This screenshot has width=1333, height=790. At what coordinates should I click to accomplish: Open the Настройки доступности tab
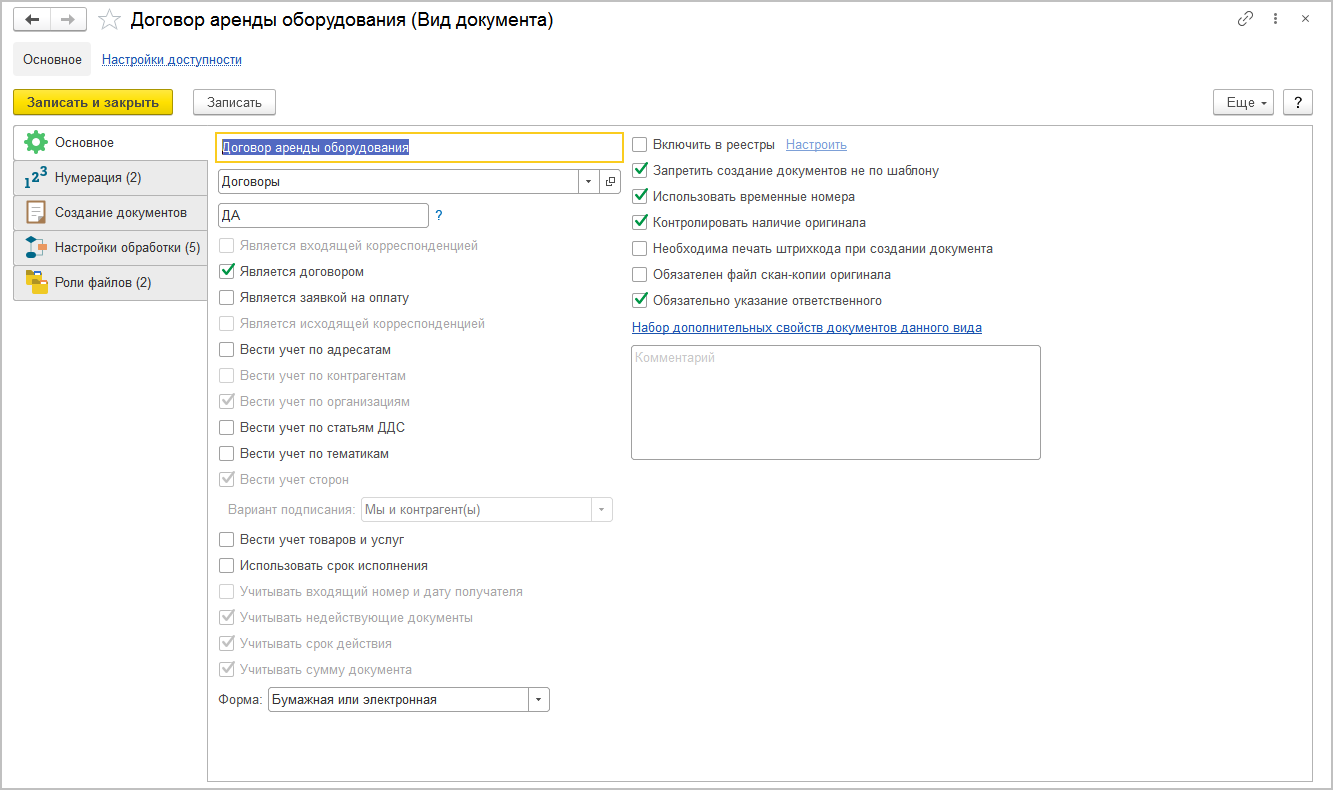(172, 60)
